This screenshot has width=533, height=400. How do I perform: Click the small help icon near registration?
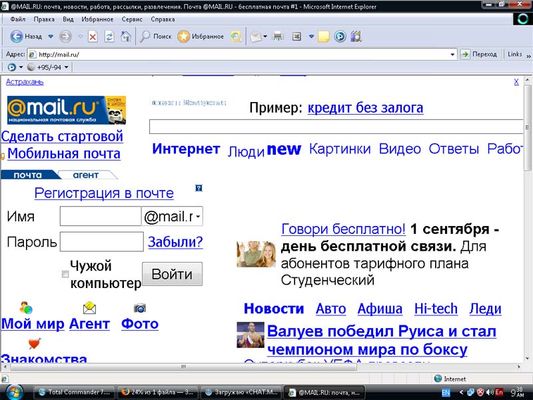(x=199, y=188)
